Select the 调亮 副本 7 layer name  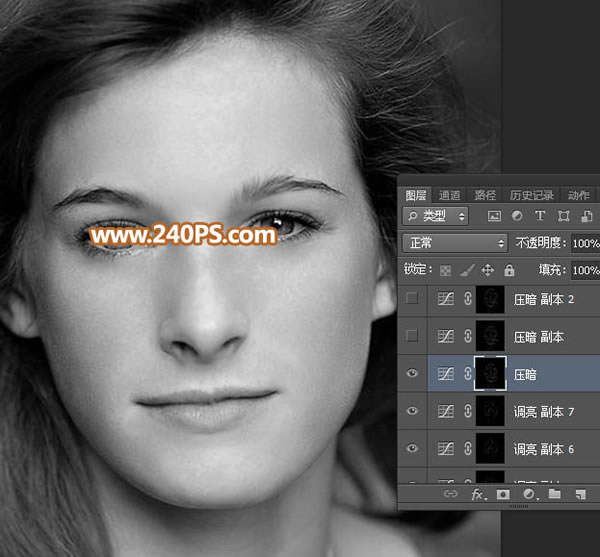[x=544, y=412]
